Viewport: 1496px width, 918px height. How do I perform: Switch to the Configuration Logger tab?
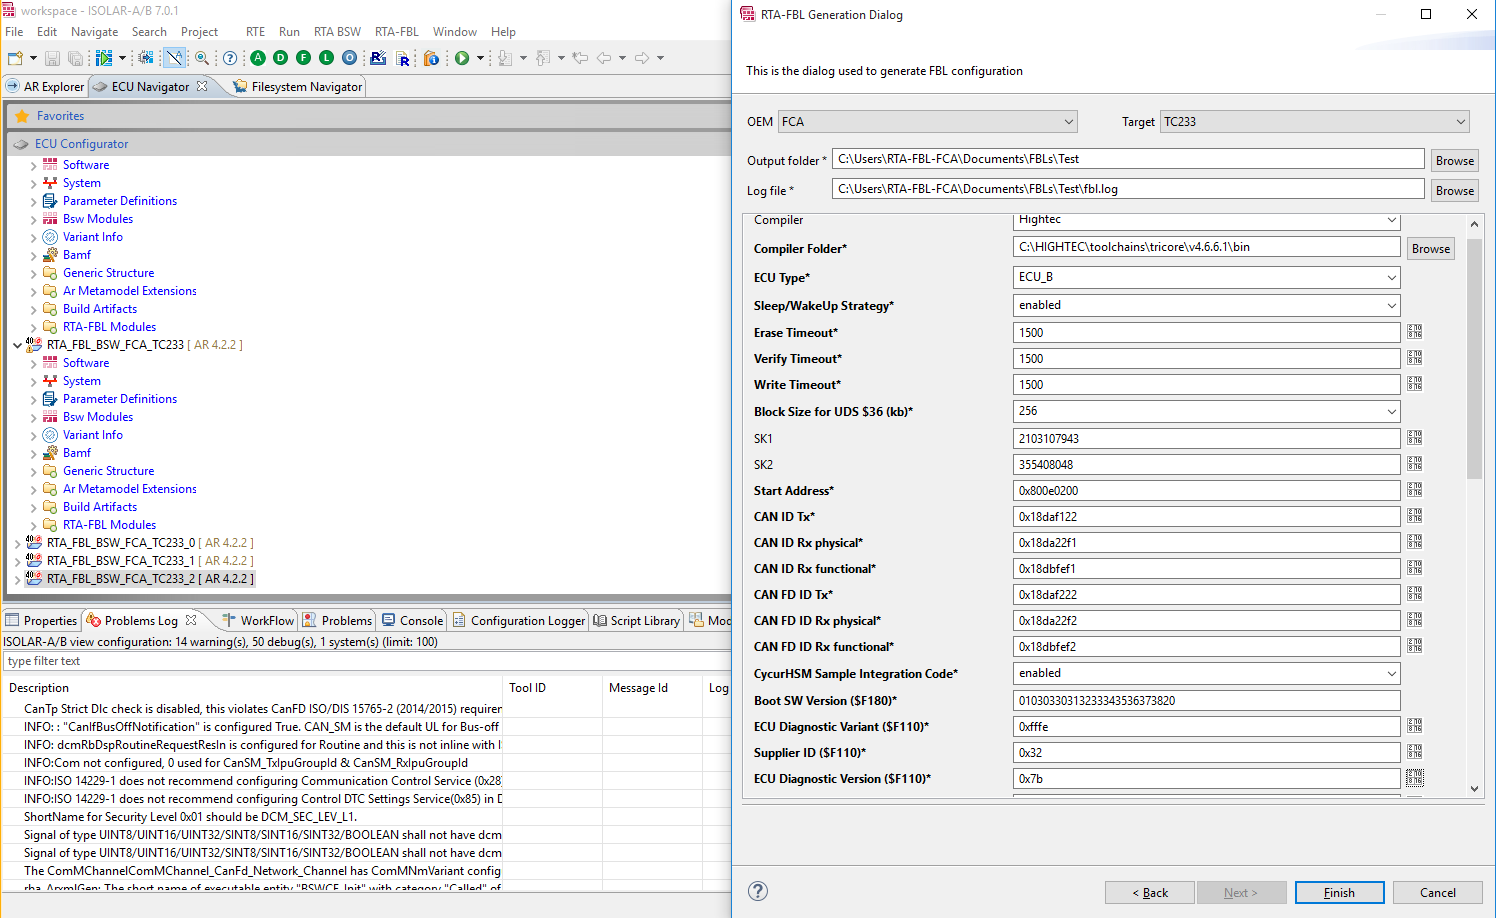click(x=519, y=621)
